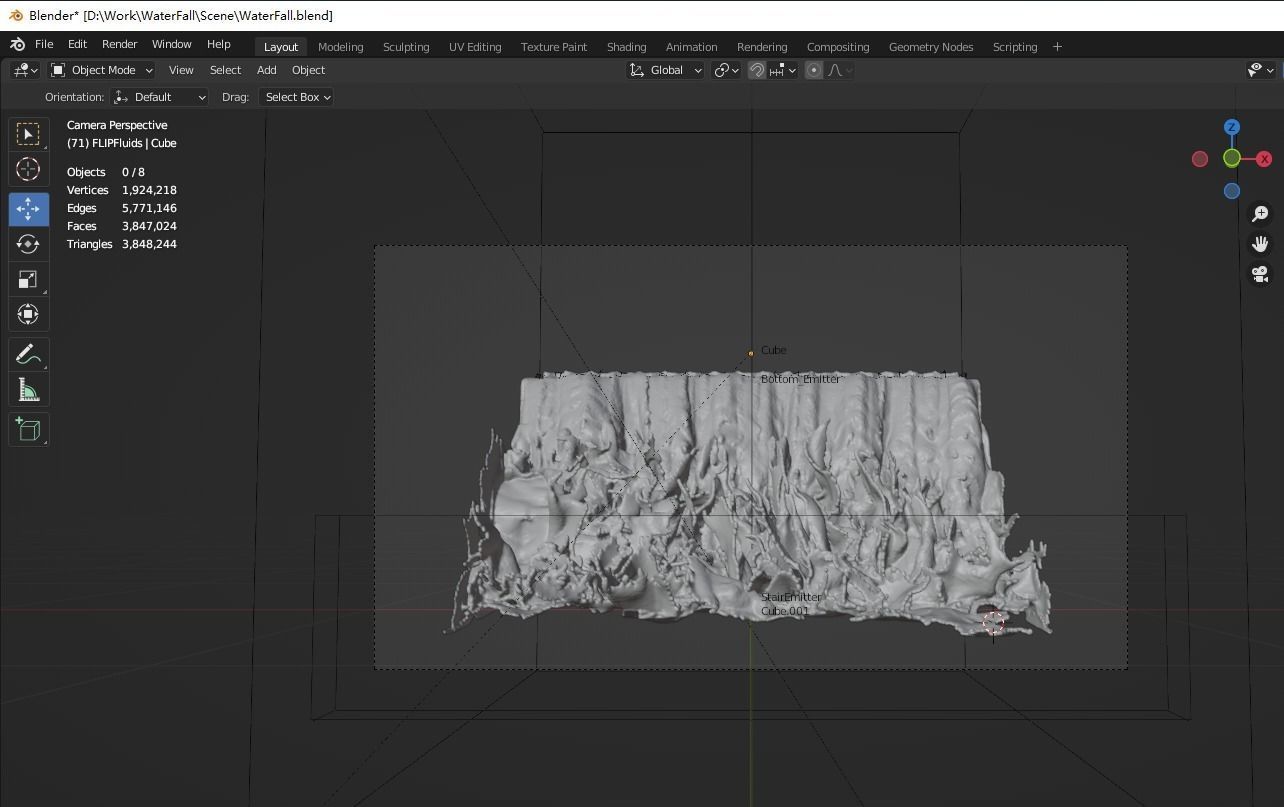Click the pan hand viewport icon

(1260, 244)
